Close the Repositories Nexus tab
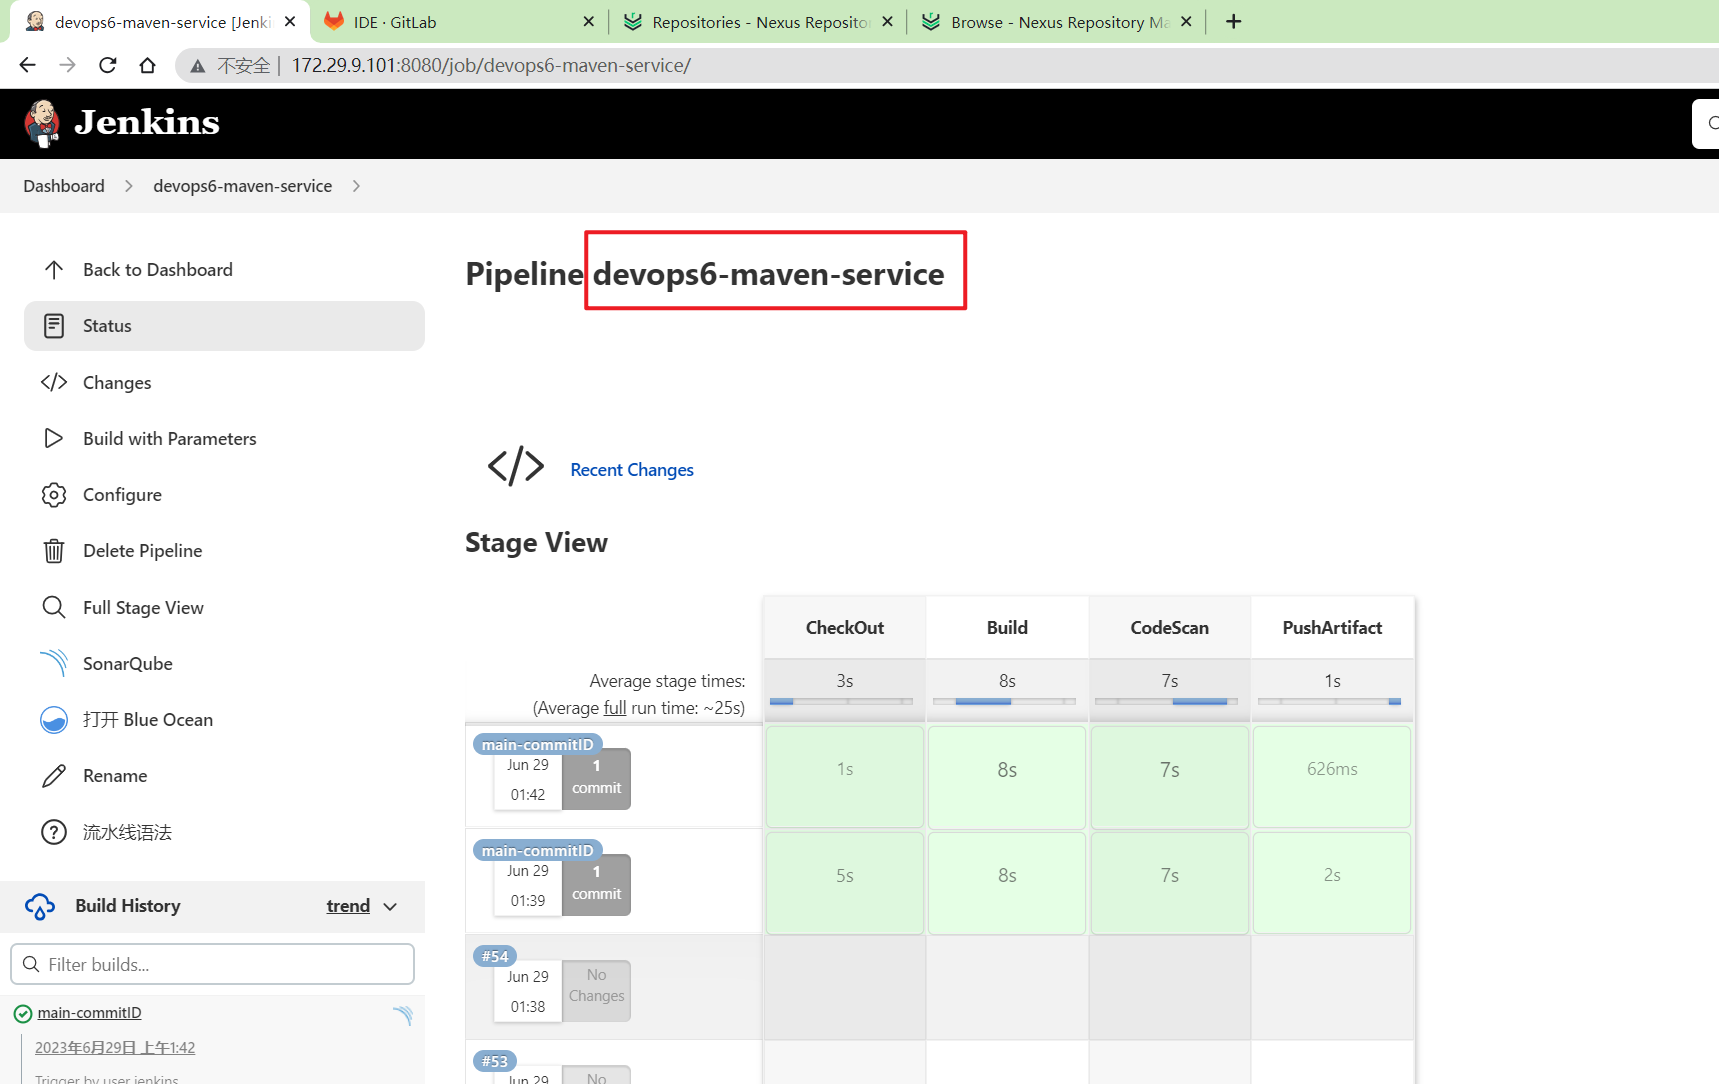The height and width of the screenshot is (1084, 1719). coord(887,22)
